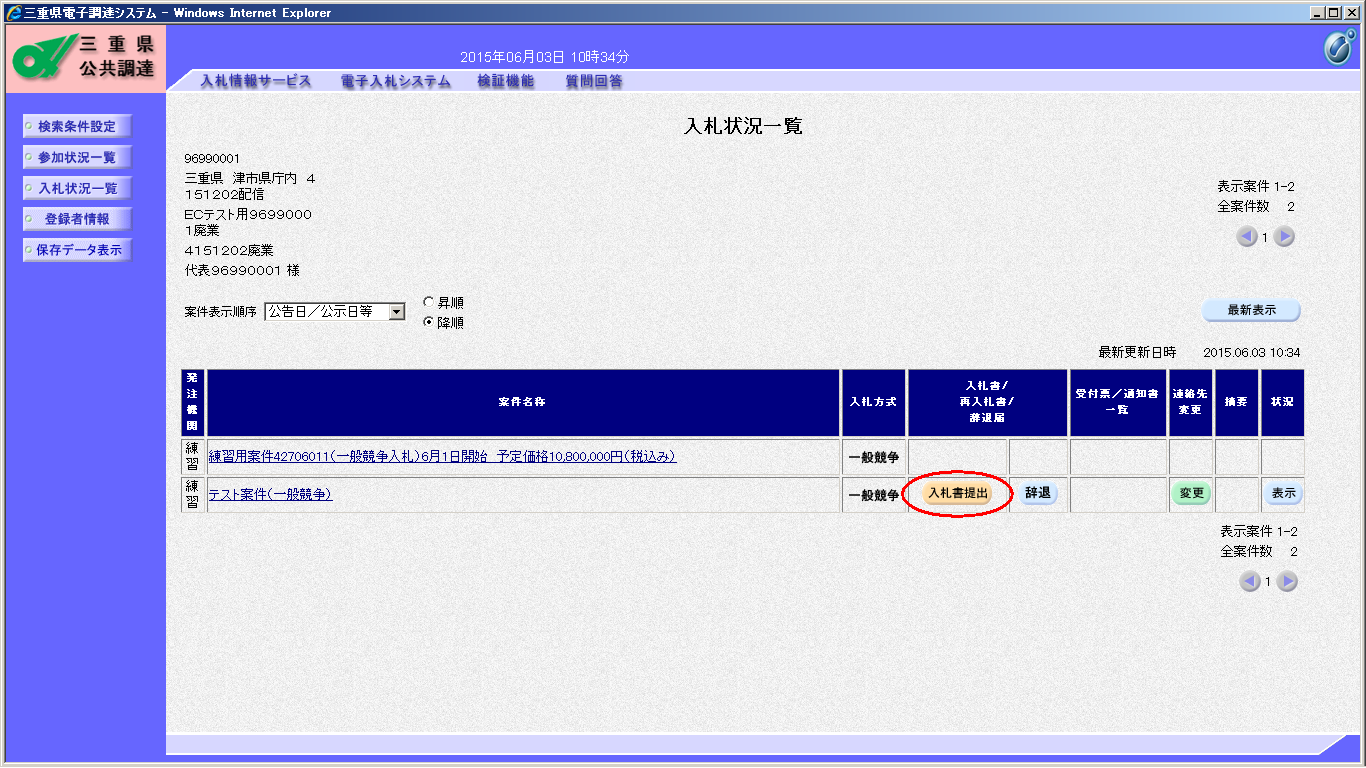Image resolution: width=1366 pixels, height=768 pixels.
Task: Click 検索条件設定 sidebar button
Action: coord(77,127)
